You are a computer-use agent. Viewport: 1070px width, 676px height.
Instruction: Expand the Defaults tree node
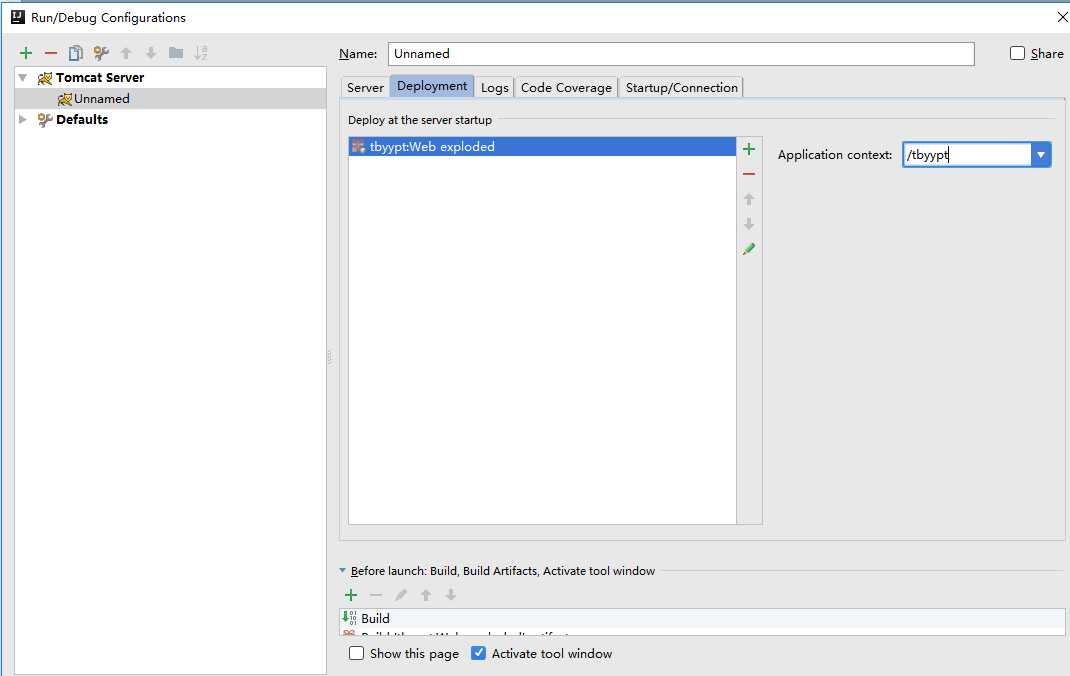tap(23, 119)
